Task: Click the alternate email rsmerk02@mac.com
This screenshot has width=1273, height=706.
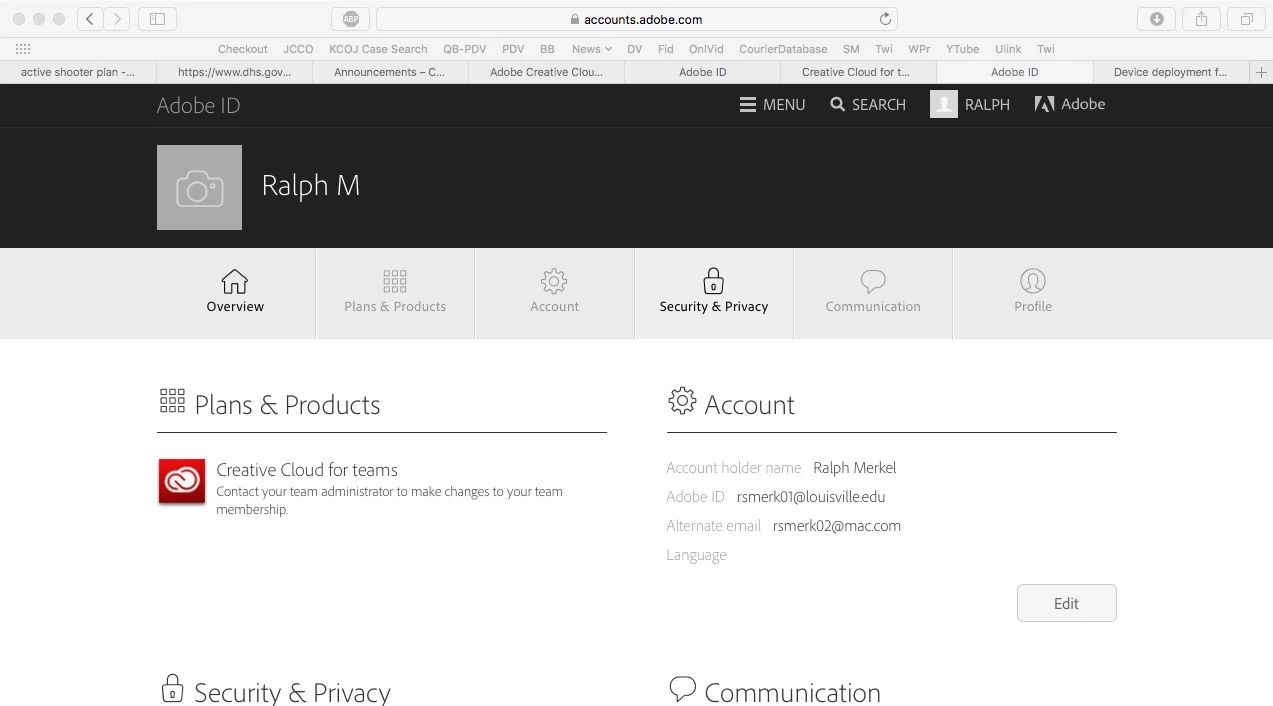Action: point(837,526)
